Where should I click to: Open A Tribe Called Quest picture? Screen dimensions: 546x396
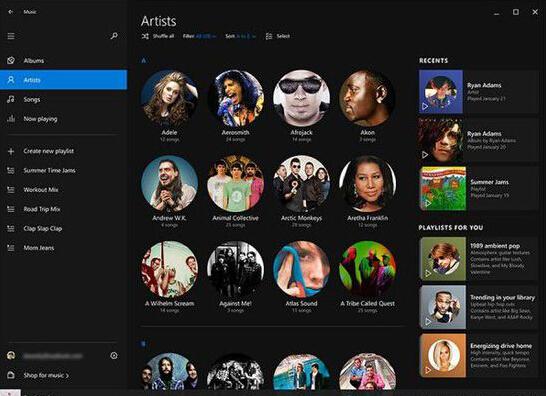pyautogui.click(x=368, y=269)
